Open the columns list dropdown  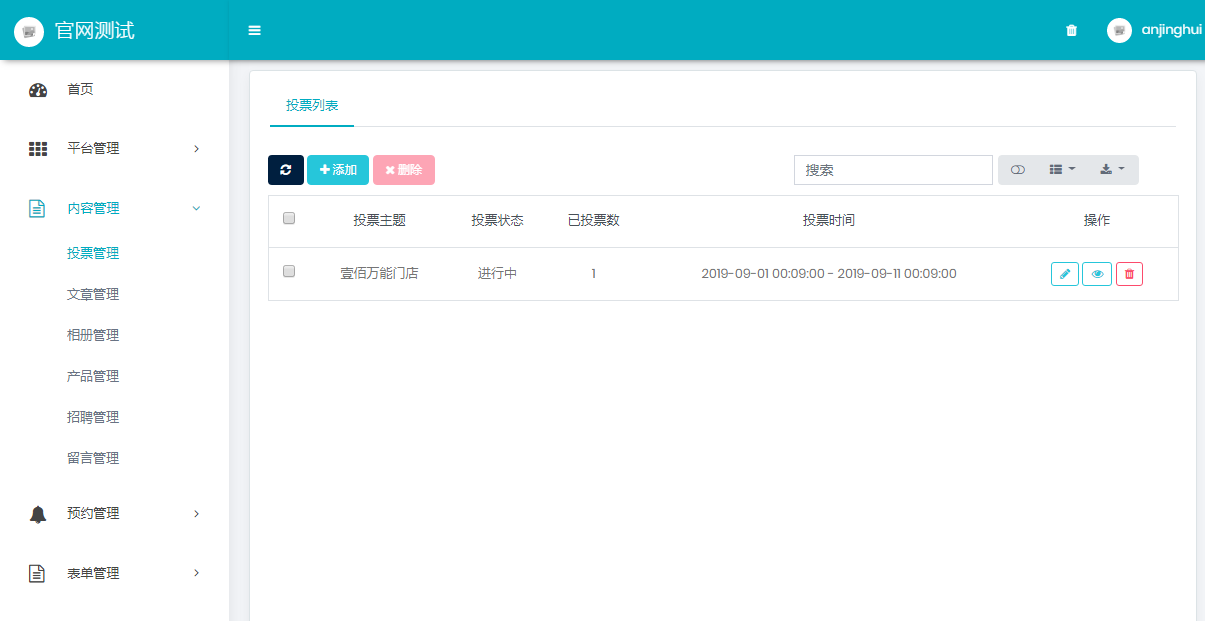1062,170
